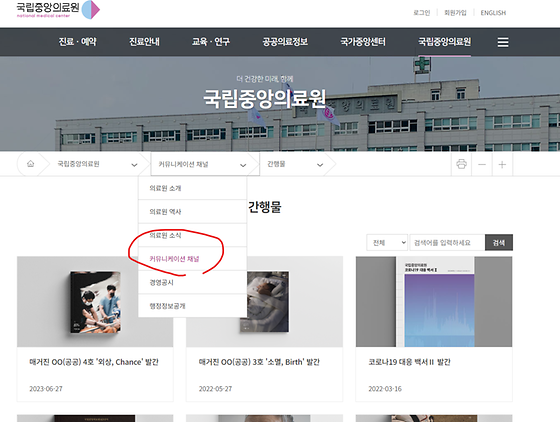Viewport: 560px width, 422px height.
Task: Open title link 매거진 OO(공공) 4호 발간
Action: click(x=94, y=362)
